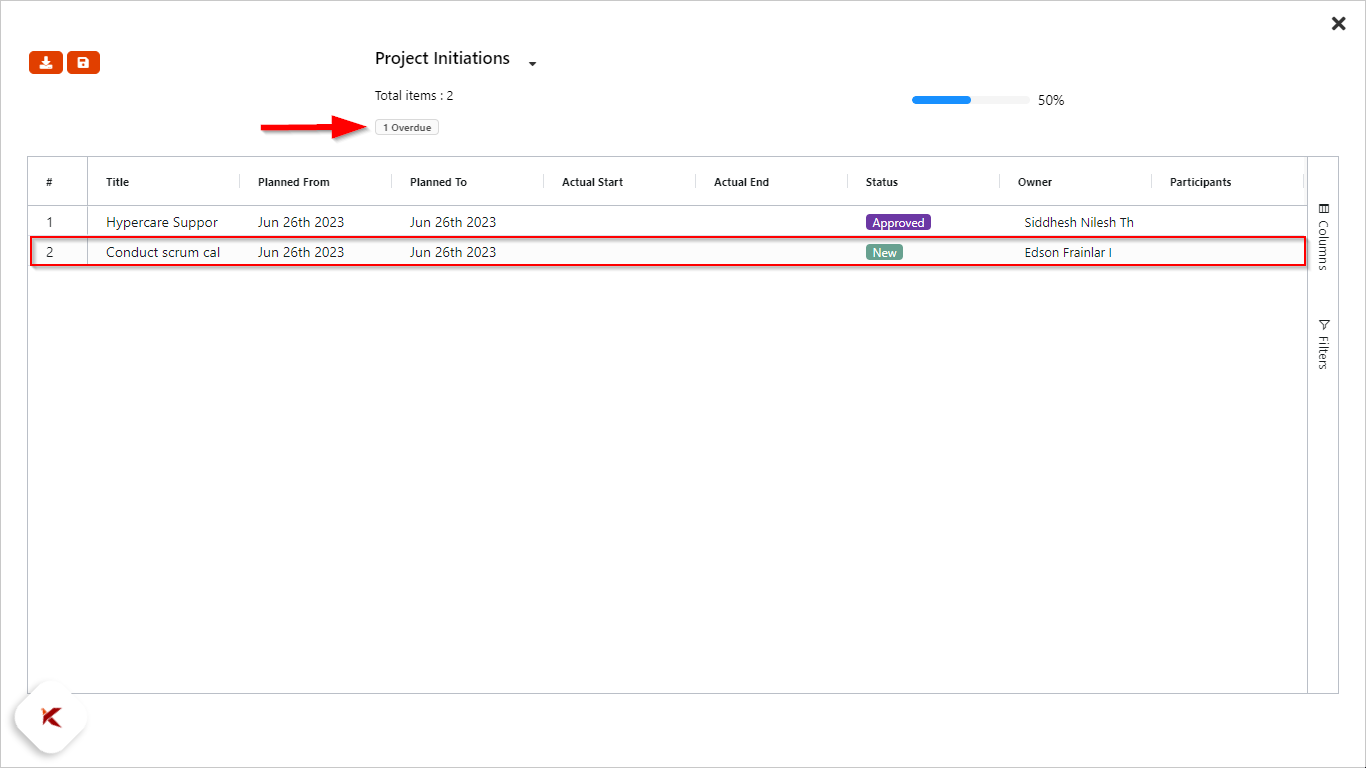Expand the Project Initiations title dropdown
Screen dimensions: 1366x768
coord(532,63)
